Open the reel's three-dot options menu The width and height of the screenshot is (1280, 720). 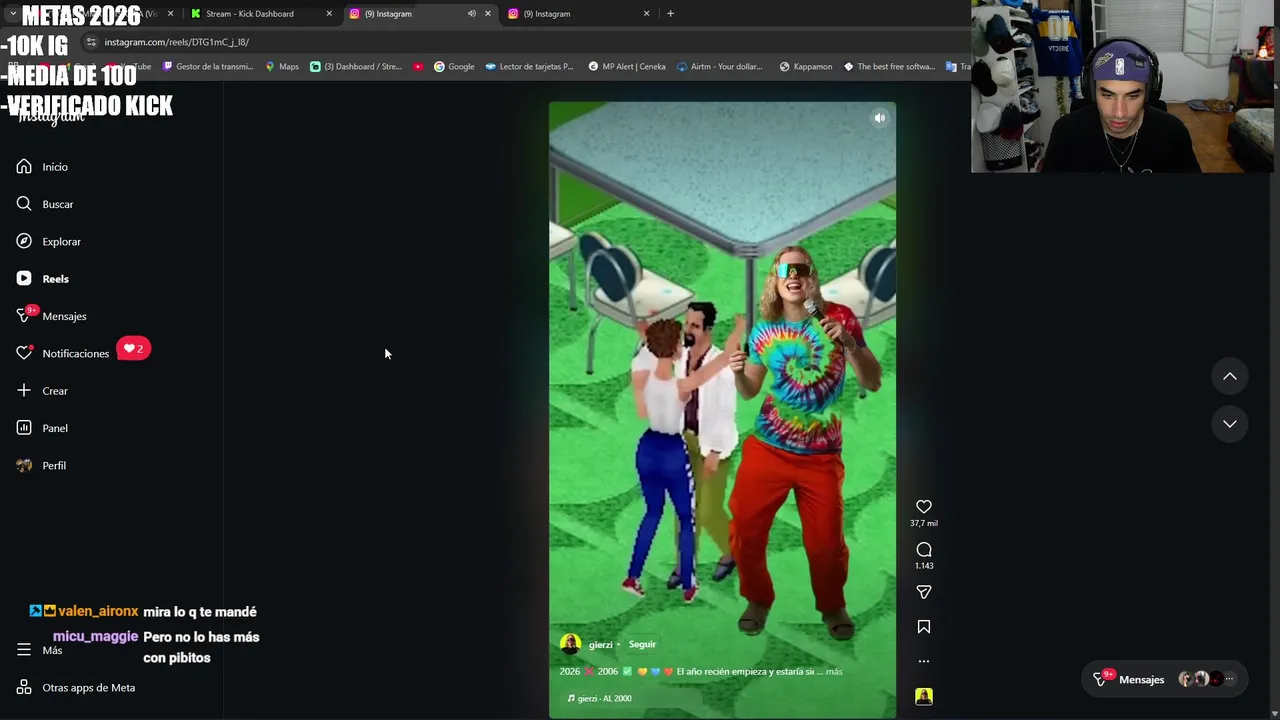(x=924, y=661)
